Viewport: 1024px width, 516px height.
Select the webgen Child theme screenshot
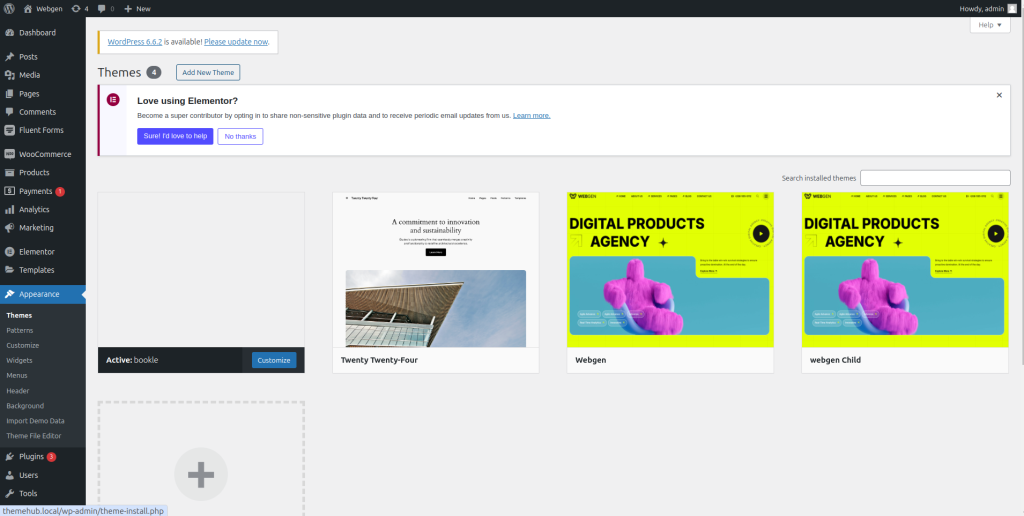click(x=905, y=270)
